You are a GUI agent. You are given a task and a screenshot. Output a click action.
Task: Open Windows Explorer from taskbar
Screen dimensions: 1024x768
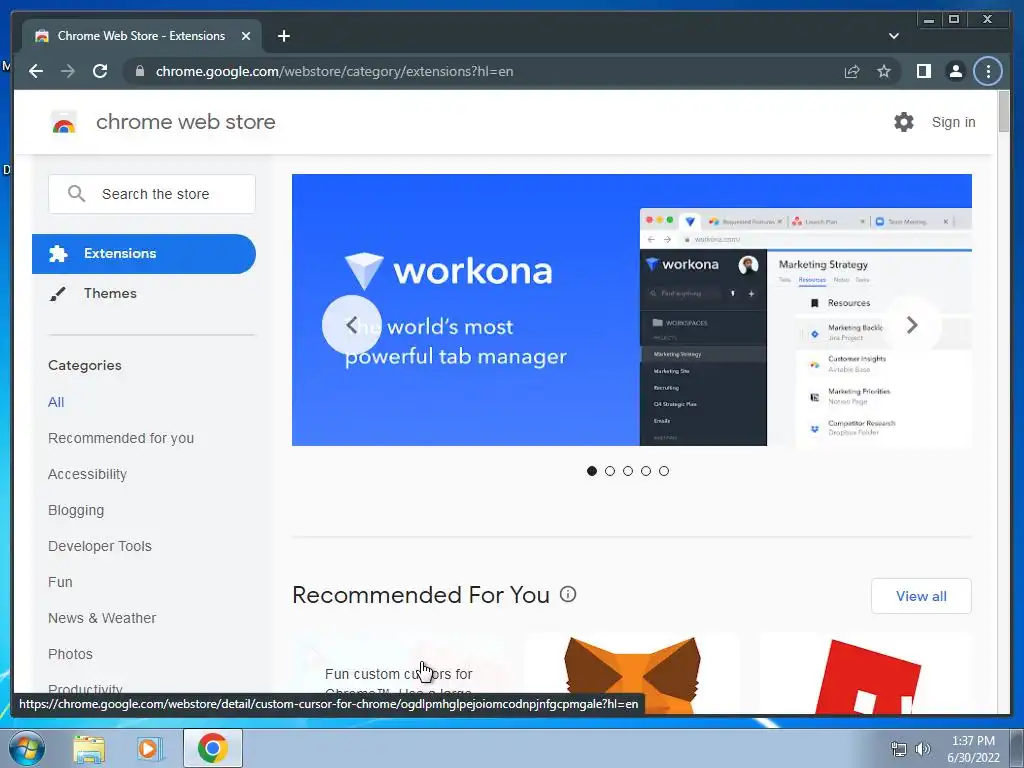coord(89,748)
